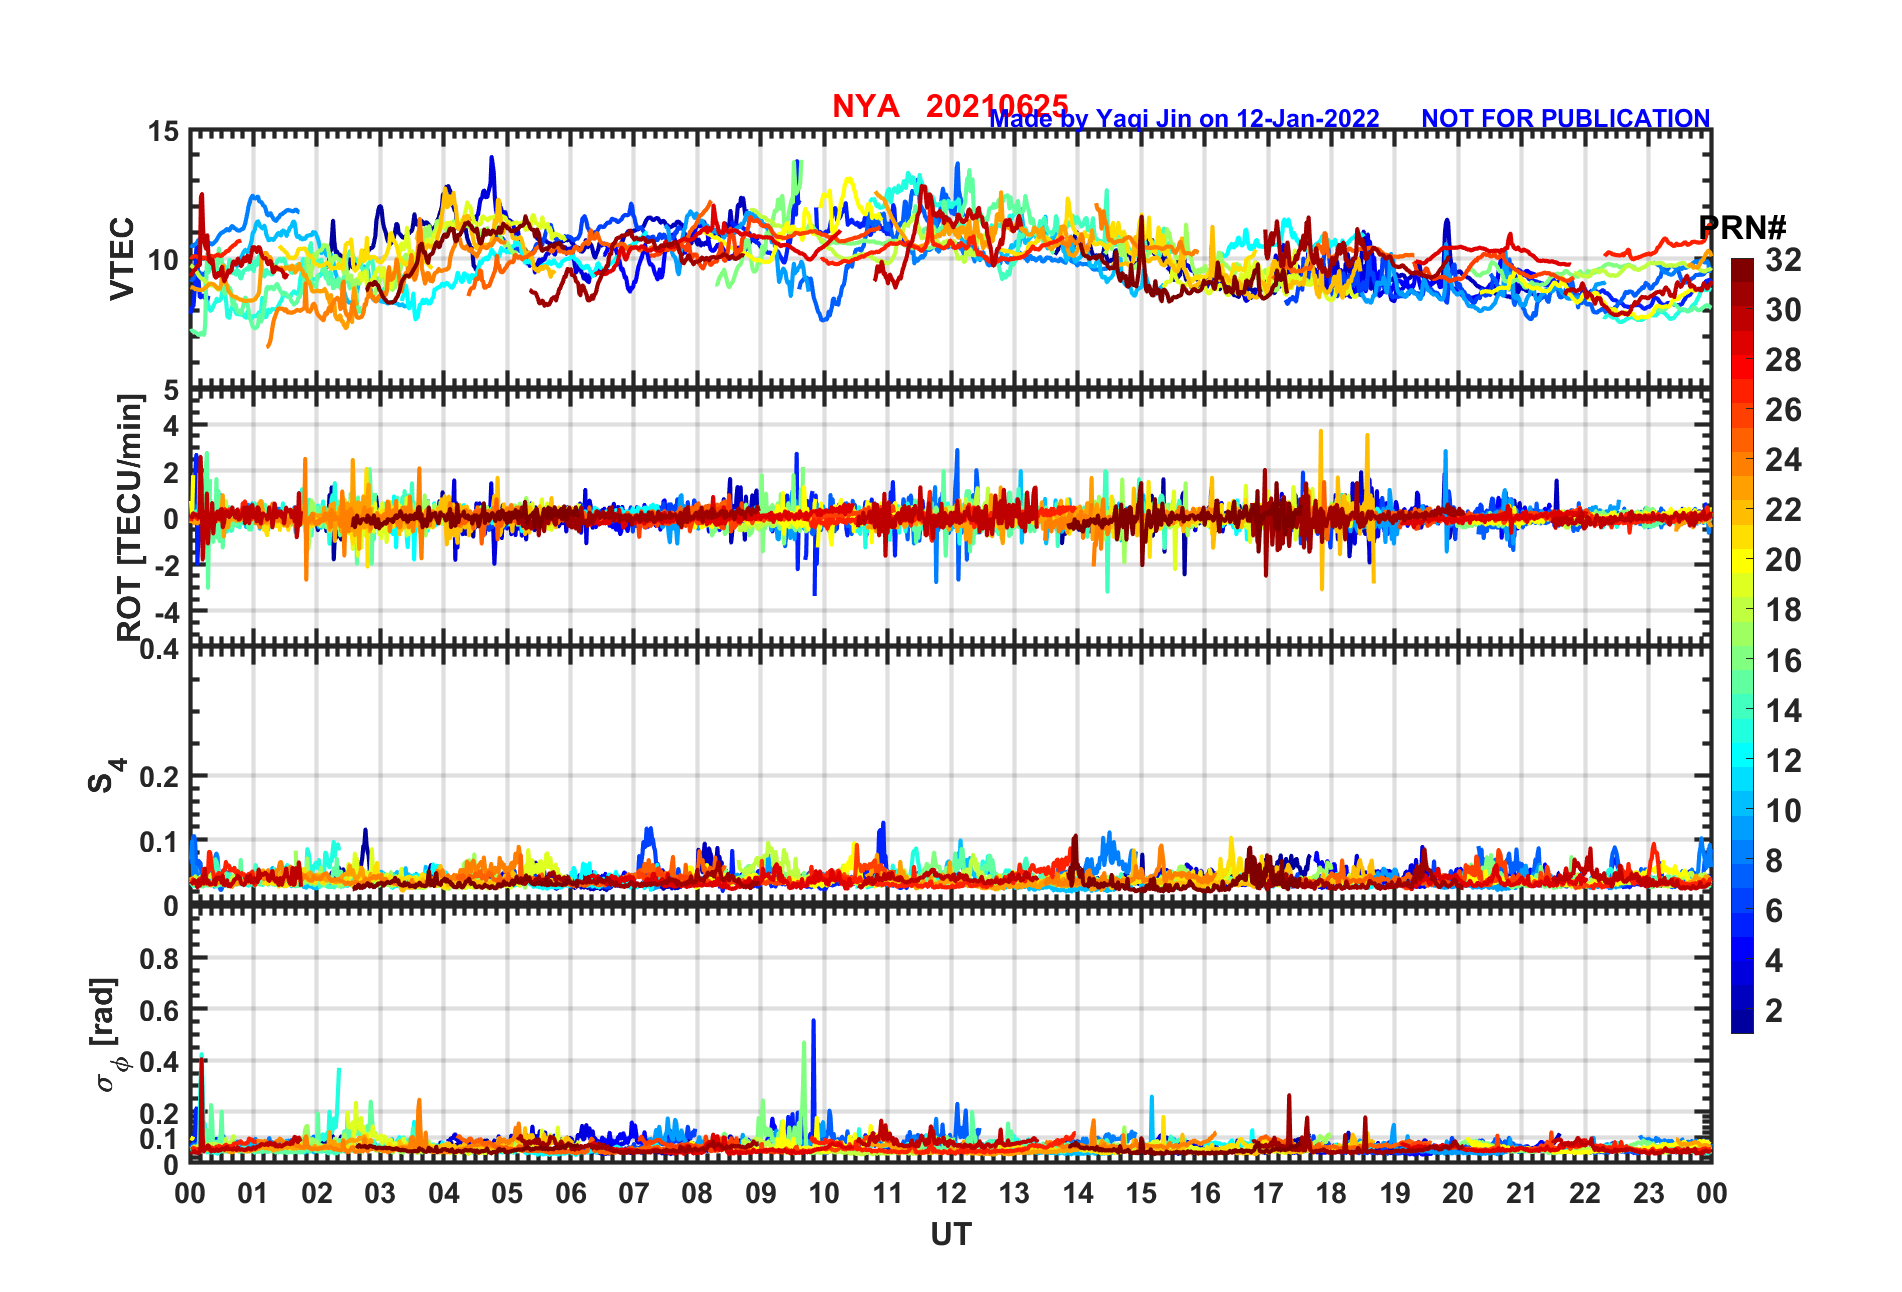This screenshot has width=1902, height=1292.
Task: Click the PRN# colorbar heading
Action: tap(1743, 228)
